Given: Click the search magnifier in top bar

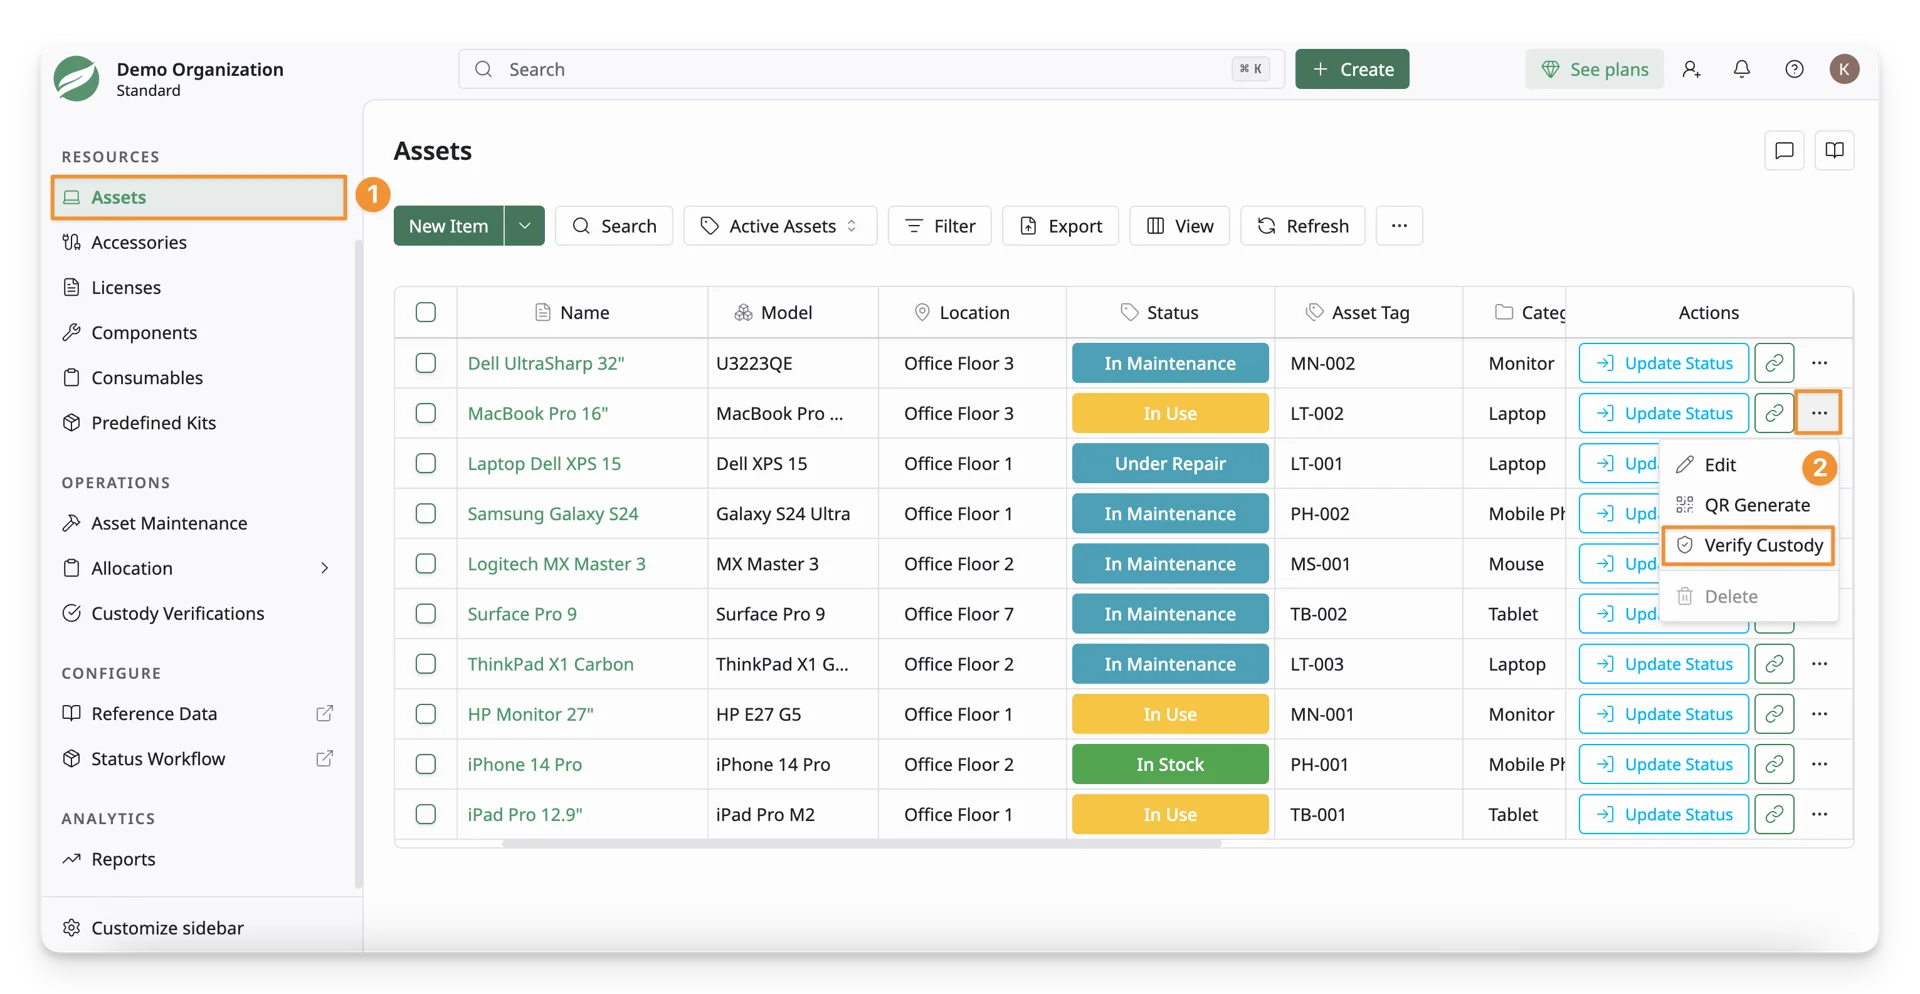Looking at the screenshot, I should click(484, 69).
